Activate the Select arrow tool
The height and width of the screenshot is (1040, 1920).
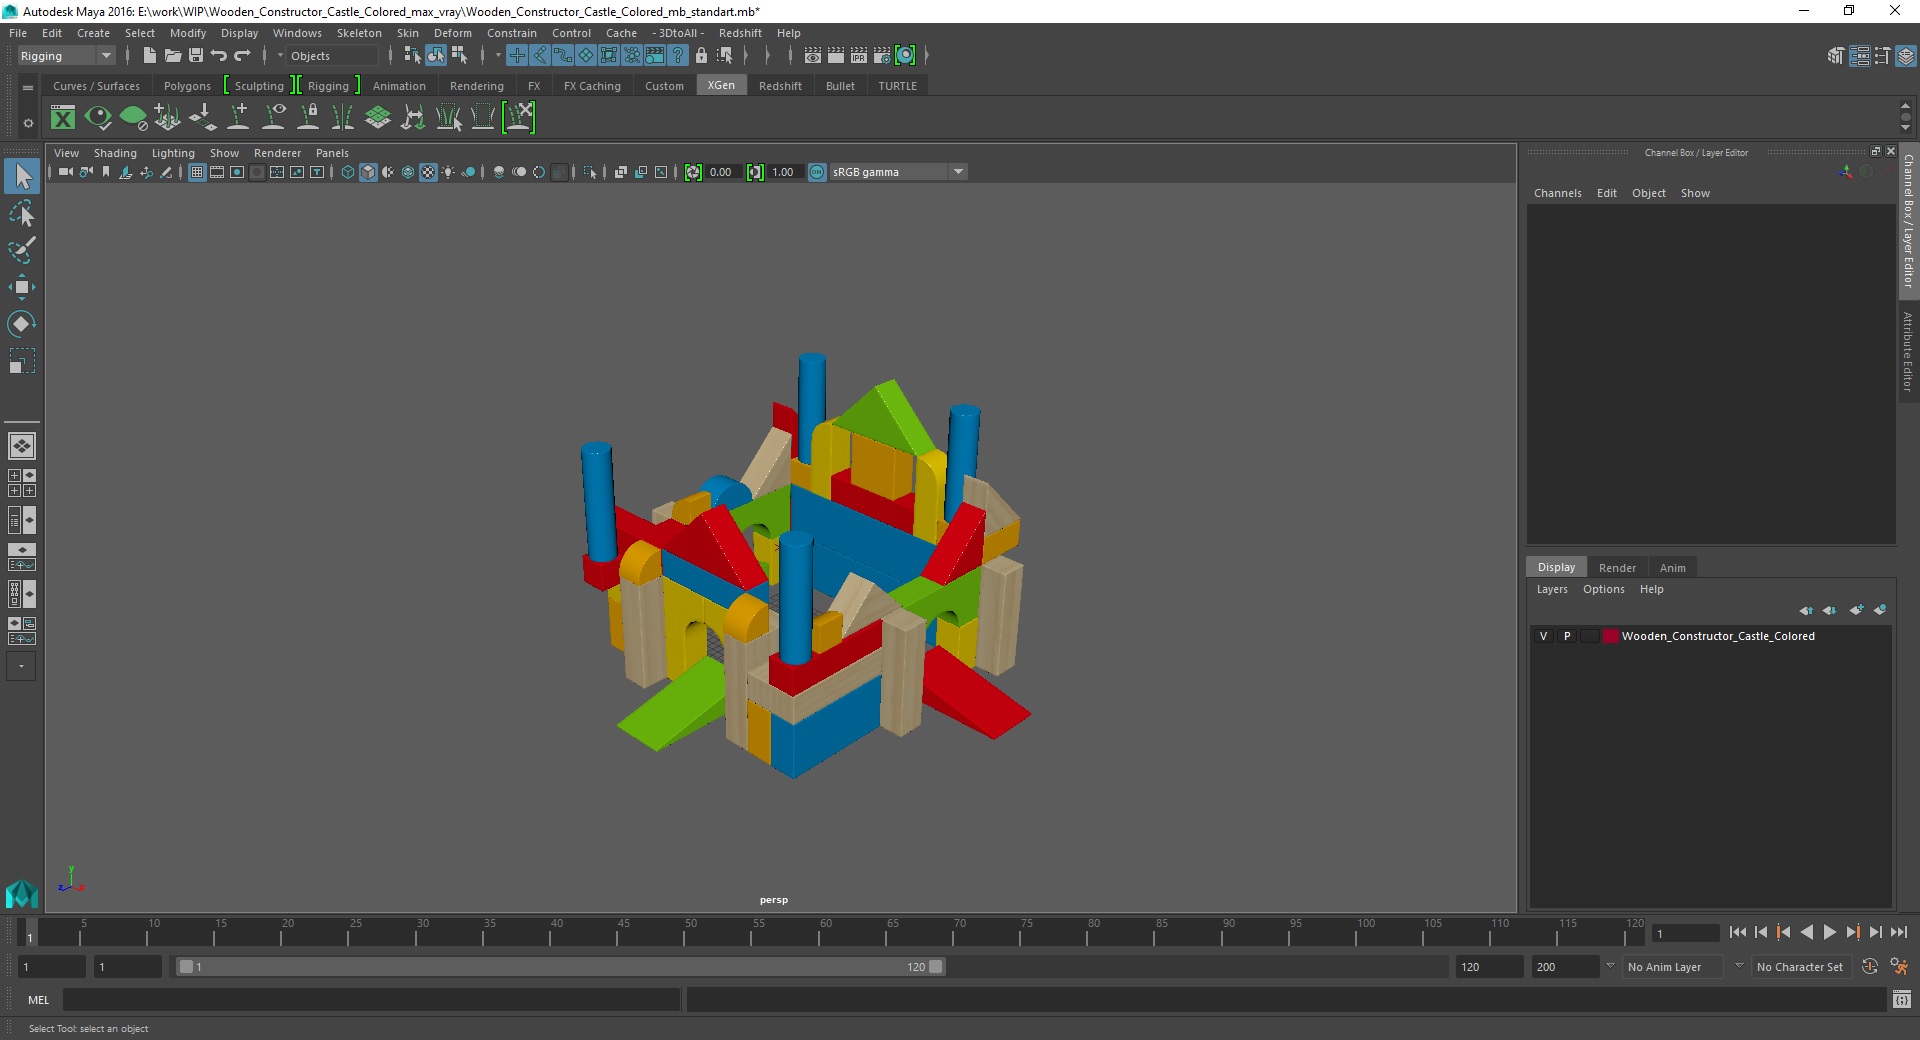(22, 177)
